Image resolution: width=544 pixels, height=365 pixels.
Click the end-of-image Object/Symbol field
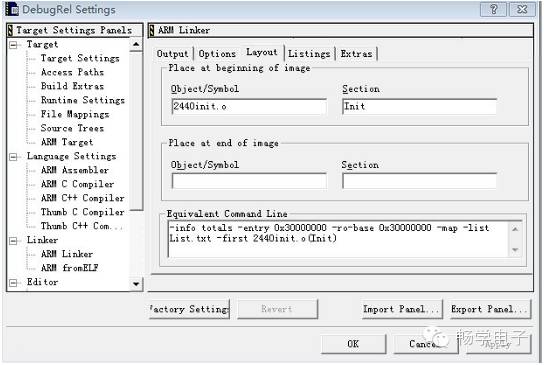pyautogui.click(x=249, y=181)
